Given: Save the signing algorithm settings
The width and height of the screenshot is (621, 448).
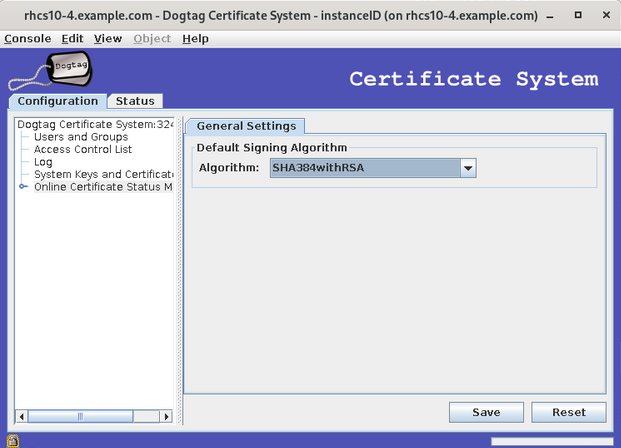Looking at the screenshot, I should coord(486,412).
